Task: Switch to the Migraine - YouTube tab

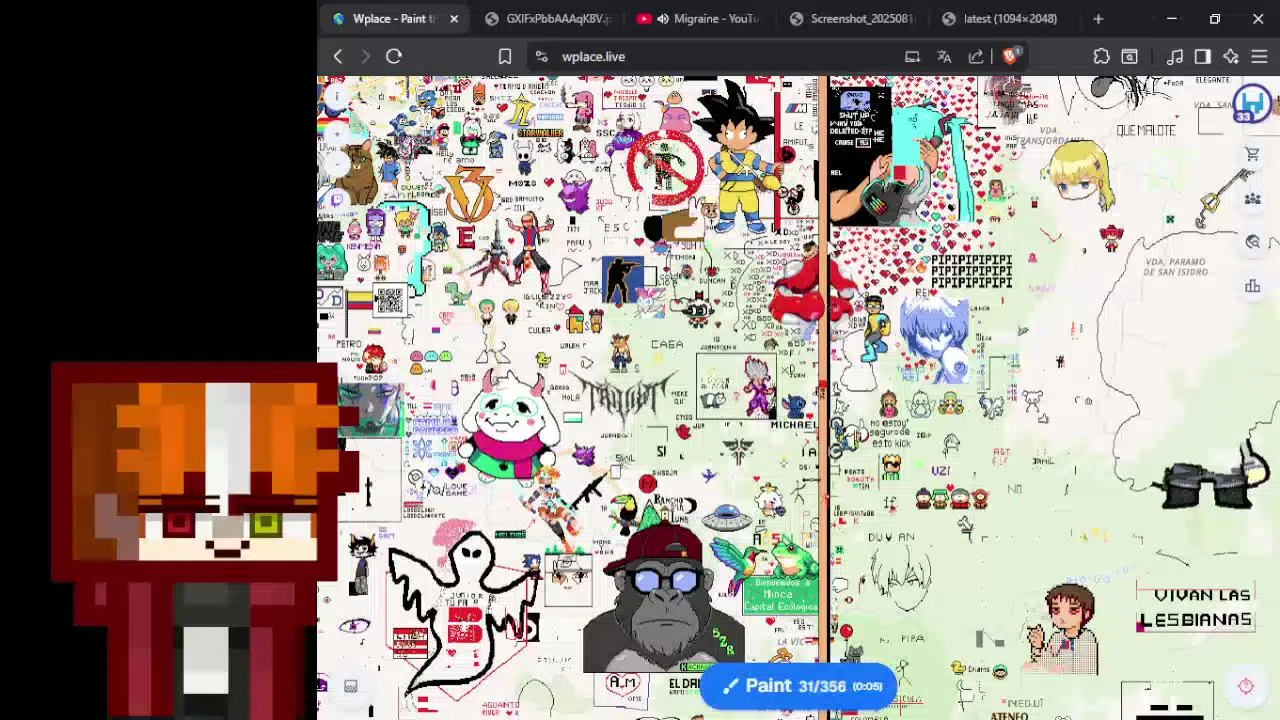Action: pyautogui.click(x=700, y=18)
